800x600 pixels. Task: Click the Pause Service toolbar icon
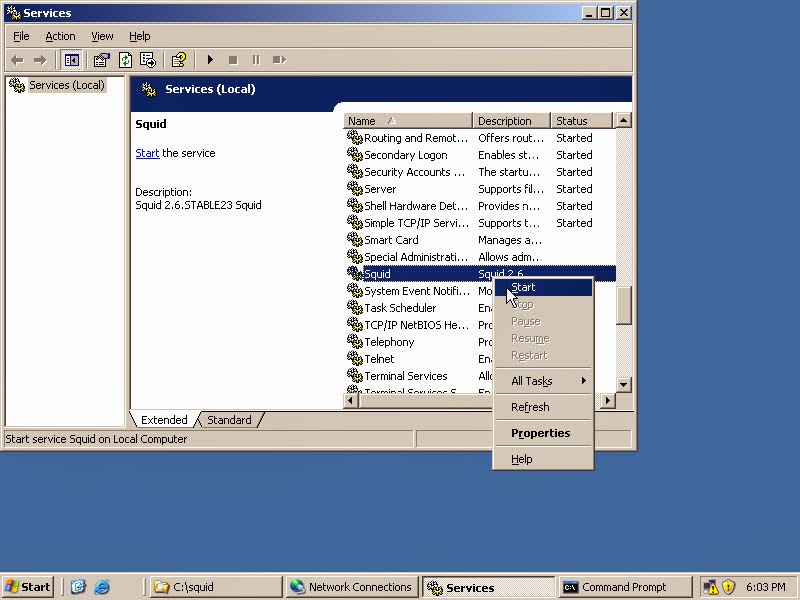pyautogui.click(x=256, y=60)
